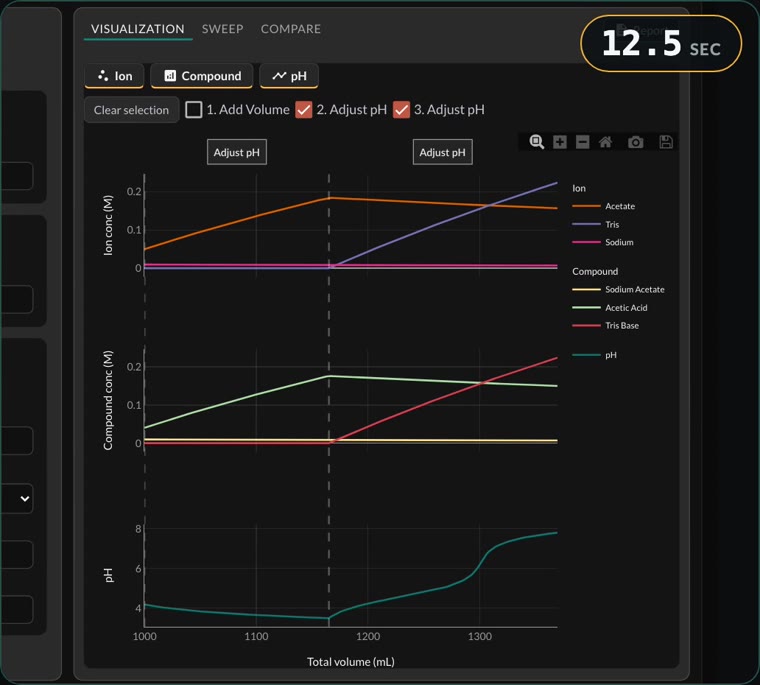Select the zoom magnifier chart tool

click(x=537, y=142)
